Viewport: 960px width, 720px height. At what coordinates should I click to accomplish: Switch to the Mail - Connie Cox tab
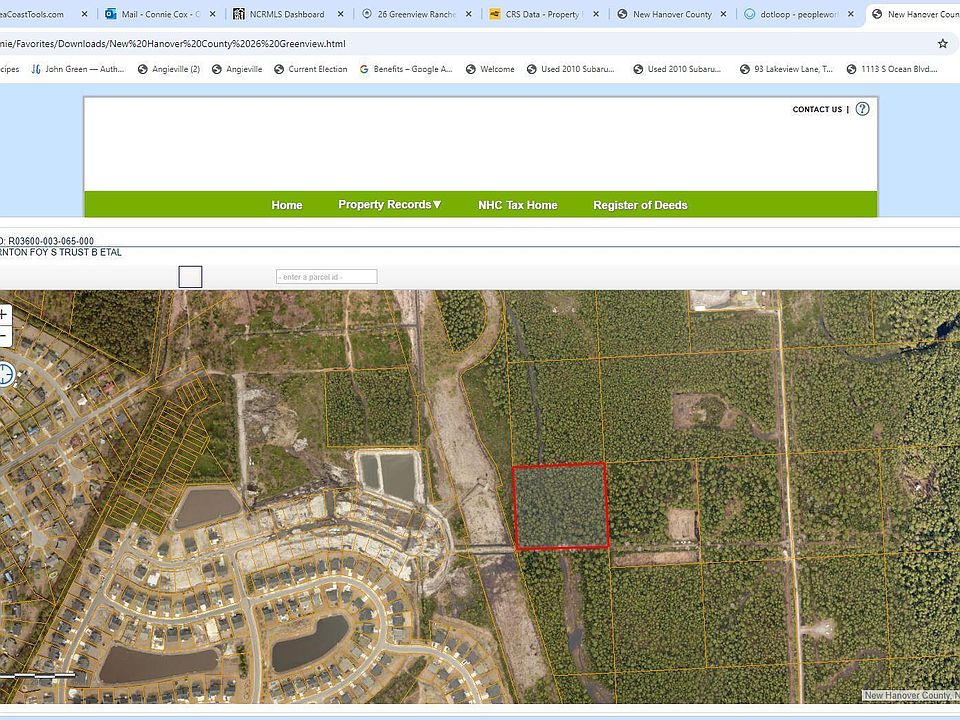pyautogui.click(x=160, y=15)
